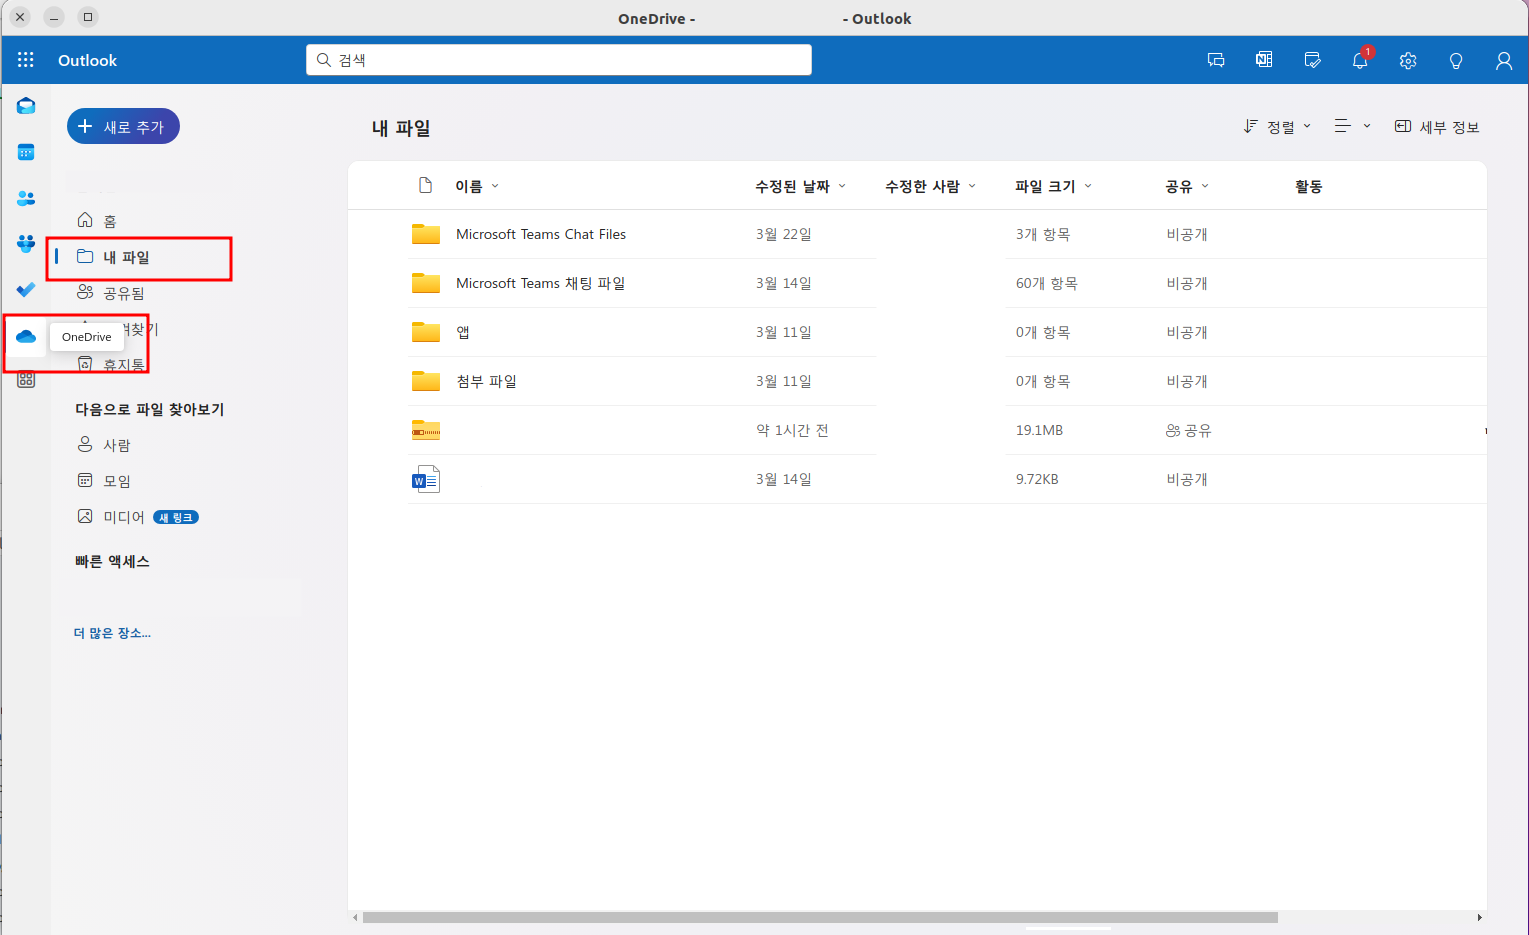Image resolution: width=1529 pixels, height=935 pixels.
Task: Open the Groups icon in left rail
Action: 26,244
